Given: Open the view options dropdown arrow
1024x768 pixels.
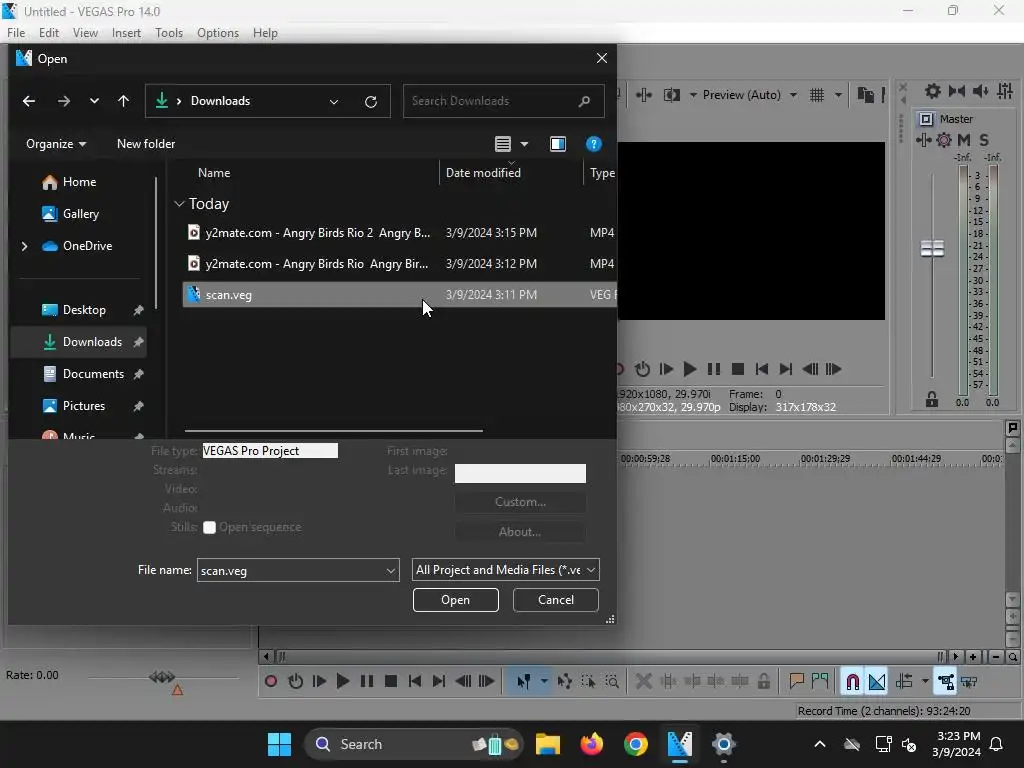Looking at the screenshot, I should (x=524, y=144).
